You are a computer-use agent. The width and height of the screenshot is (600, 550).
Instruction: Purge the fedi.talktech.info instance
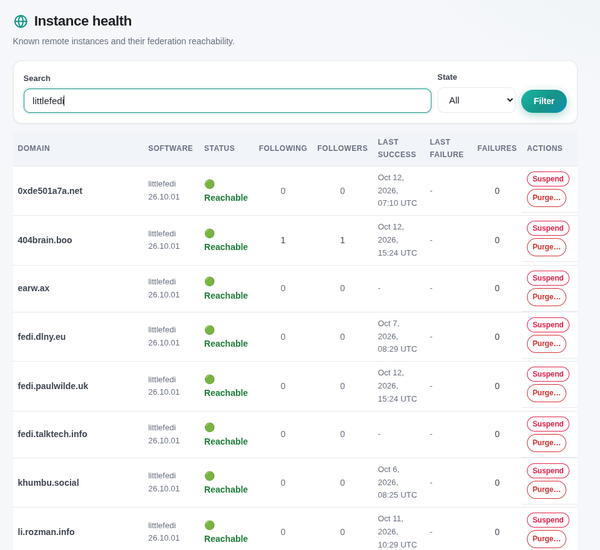pyautogui.click(x=546, y=443)
